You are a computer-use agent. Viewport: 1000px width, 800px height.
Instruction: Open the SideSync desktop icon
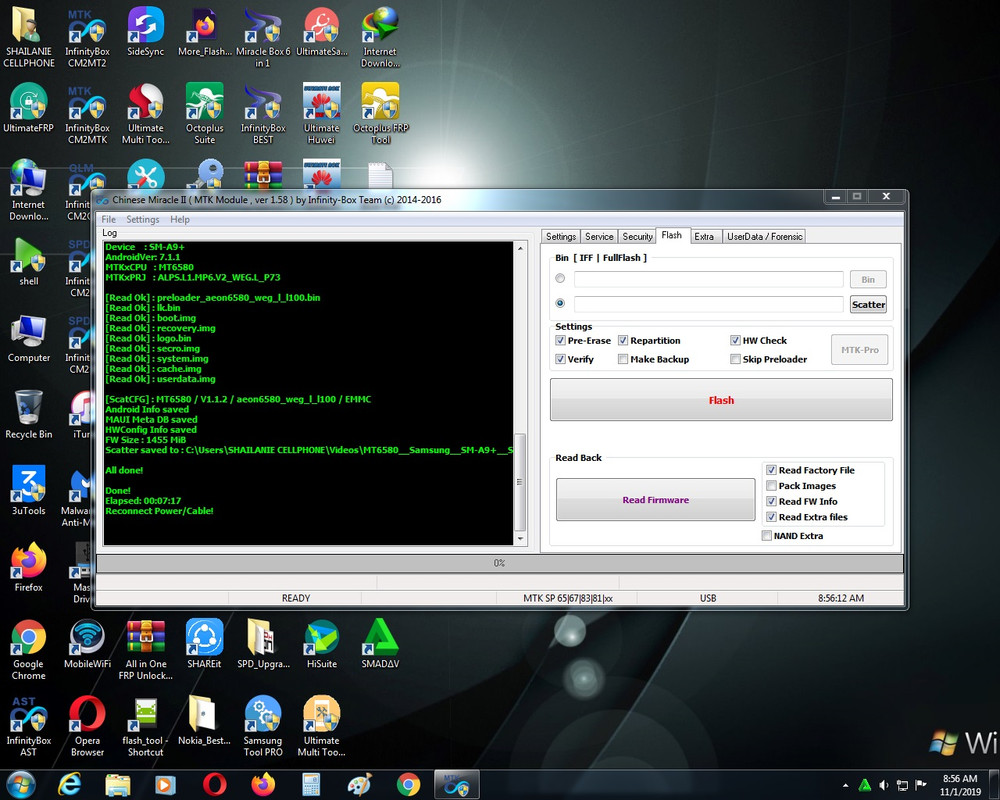tap(145, 32)
